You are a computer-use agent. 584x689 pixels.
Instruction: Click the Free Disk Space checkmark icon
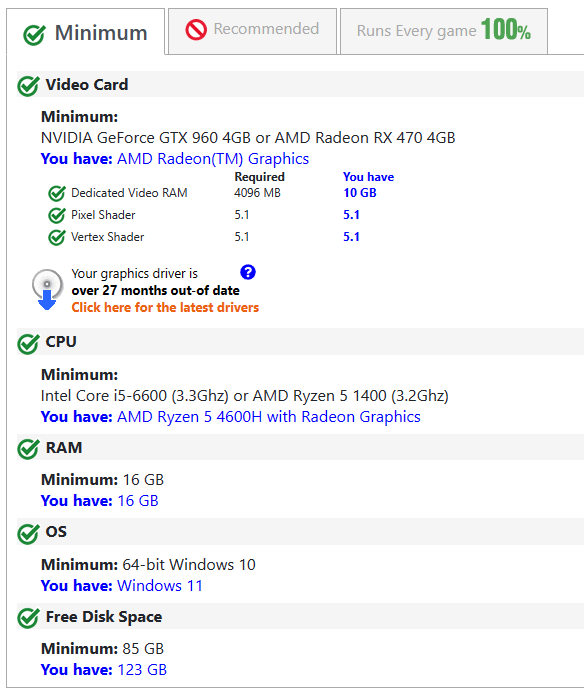(29, 618)
